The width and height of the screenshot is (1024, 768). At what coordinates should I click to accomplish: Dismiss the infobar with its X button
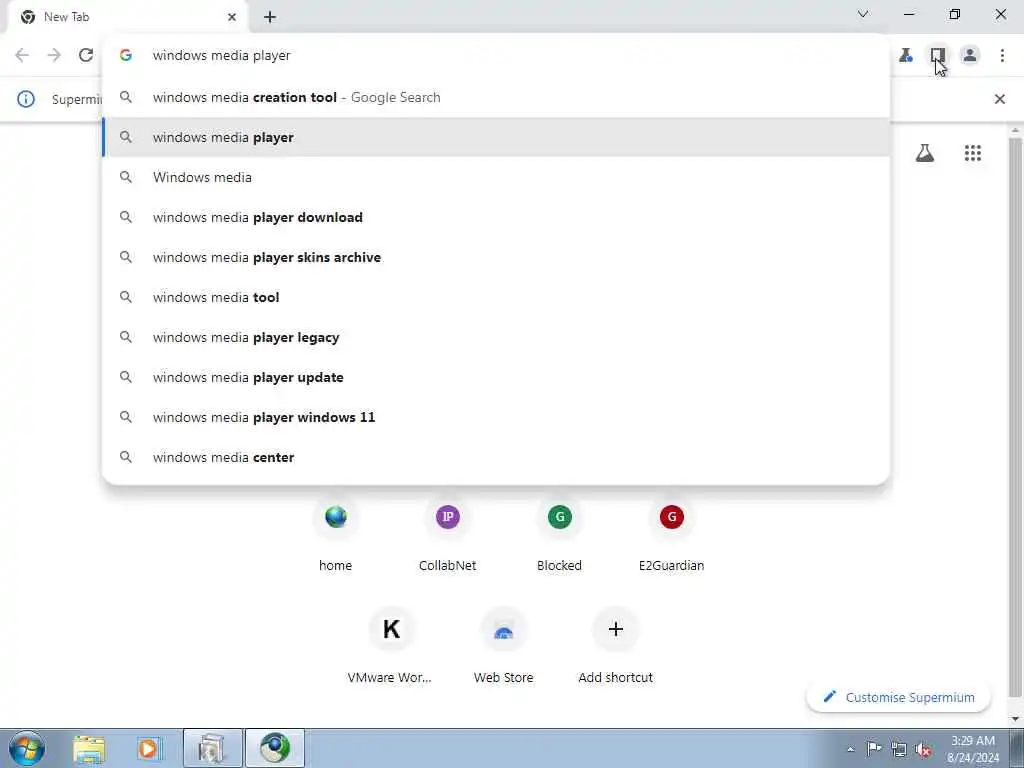(x=999, y=99)
